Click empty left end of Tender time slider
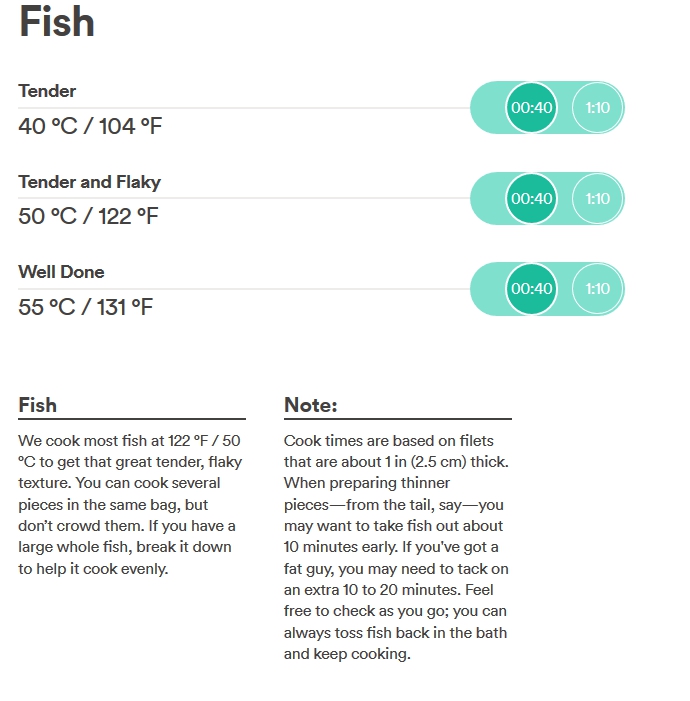The height and width of the screenshot is (701, 690). point(487,108)
